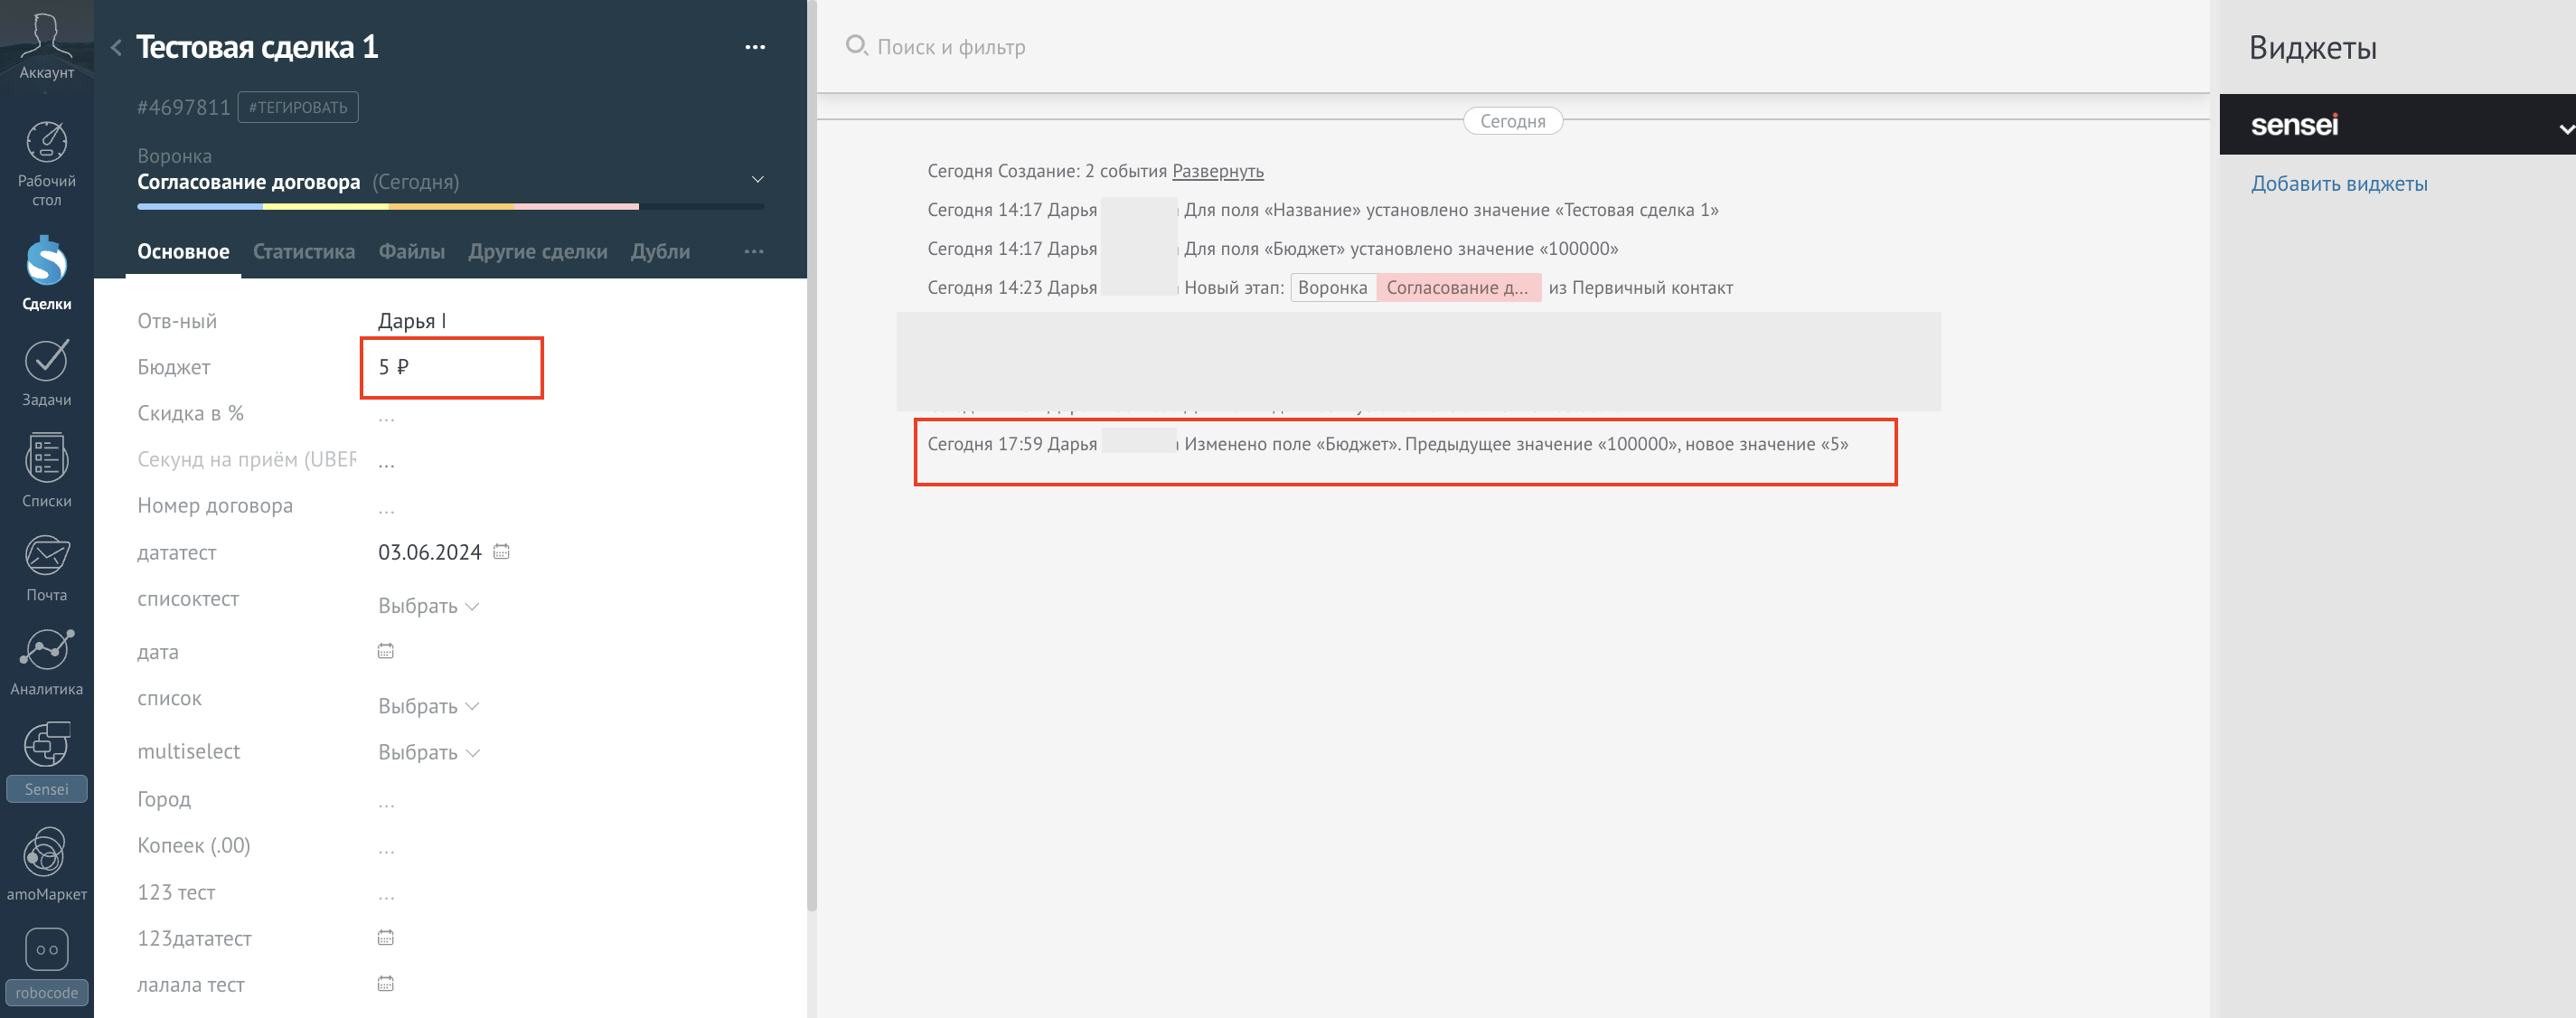Switch to the Дубли tab
Image resolution: width=2576 pixels, height=1018 pixels.
[x=660, y=251]
